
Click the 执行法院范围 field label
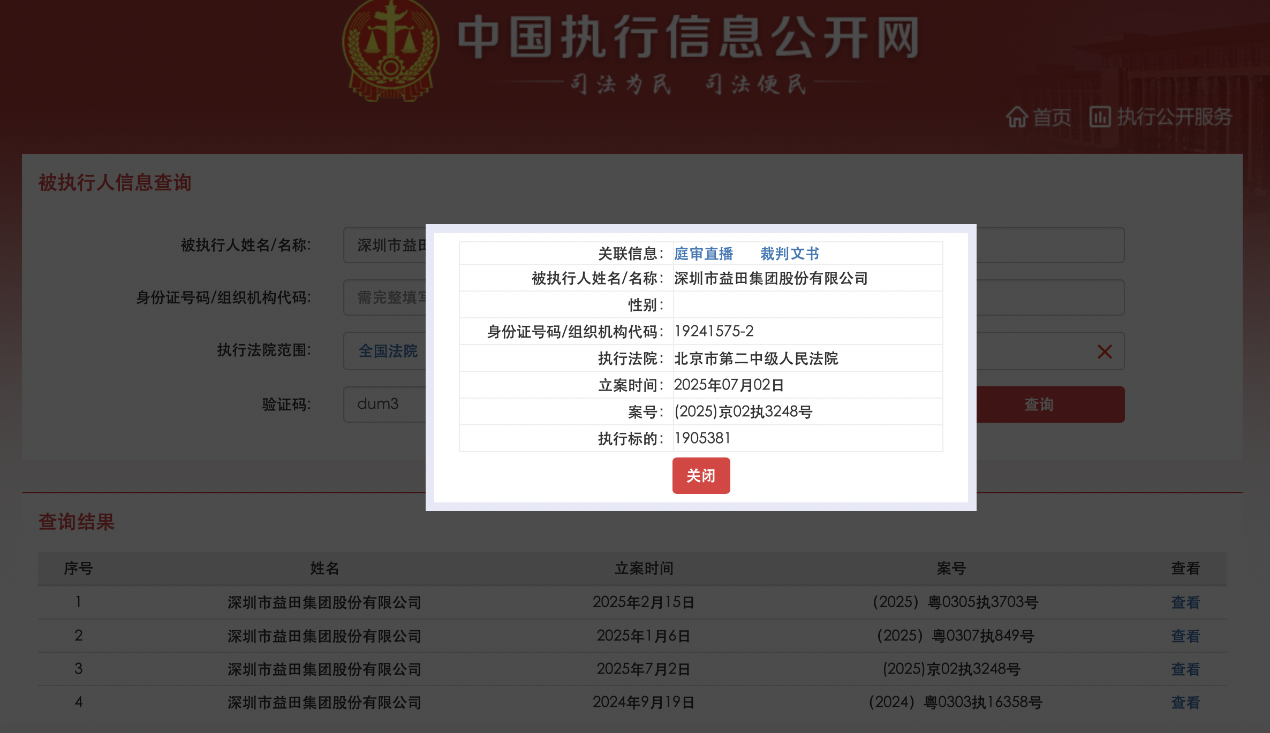point(264,350)
